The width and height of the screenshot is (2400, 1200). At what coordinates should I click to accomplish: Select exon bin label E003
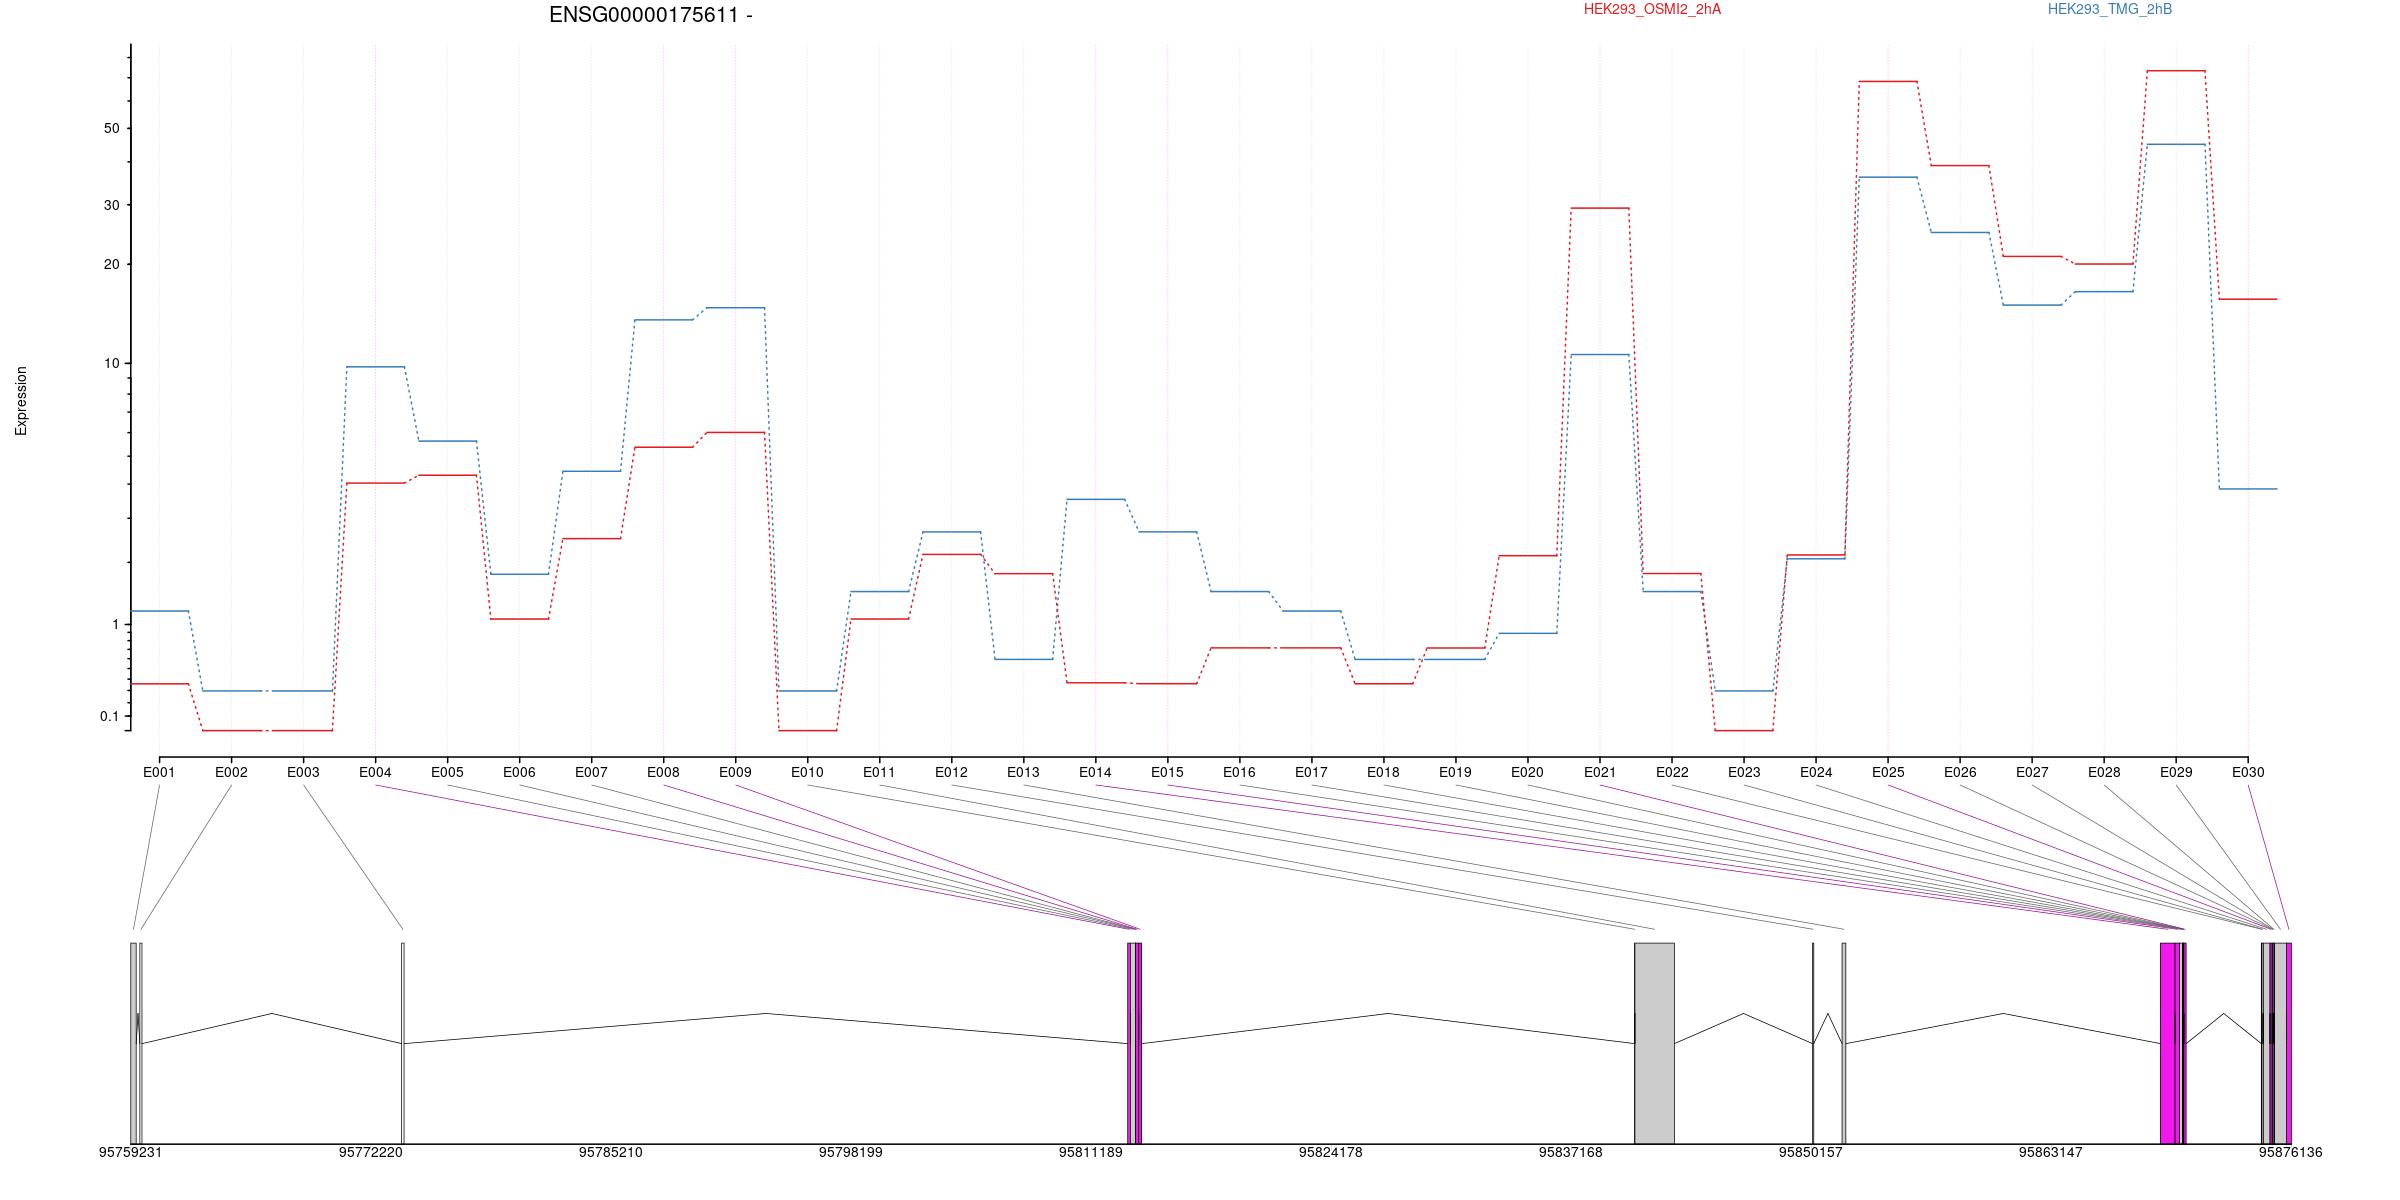tap(303, 772)
